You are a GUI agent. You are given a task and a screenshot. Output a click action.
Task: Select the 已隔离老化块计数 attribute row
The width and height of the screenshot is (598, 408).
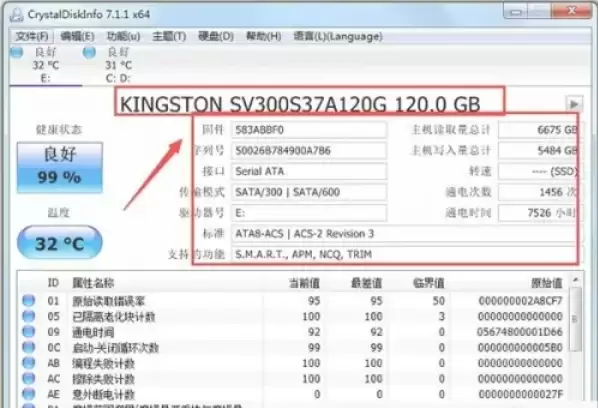click(x=293, y=316)
